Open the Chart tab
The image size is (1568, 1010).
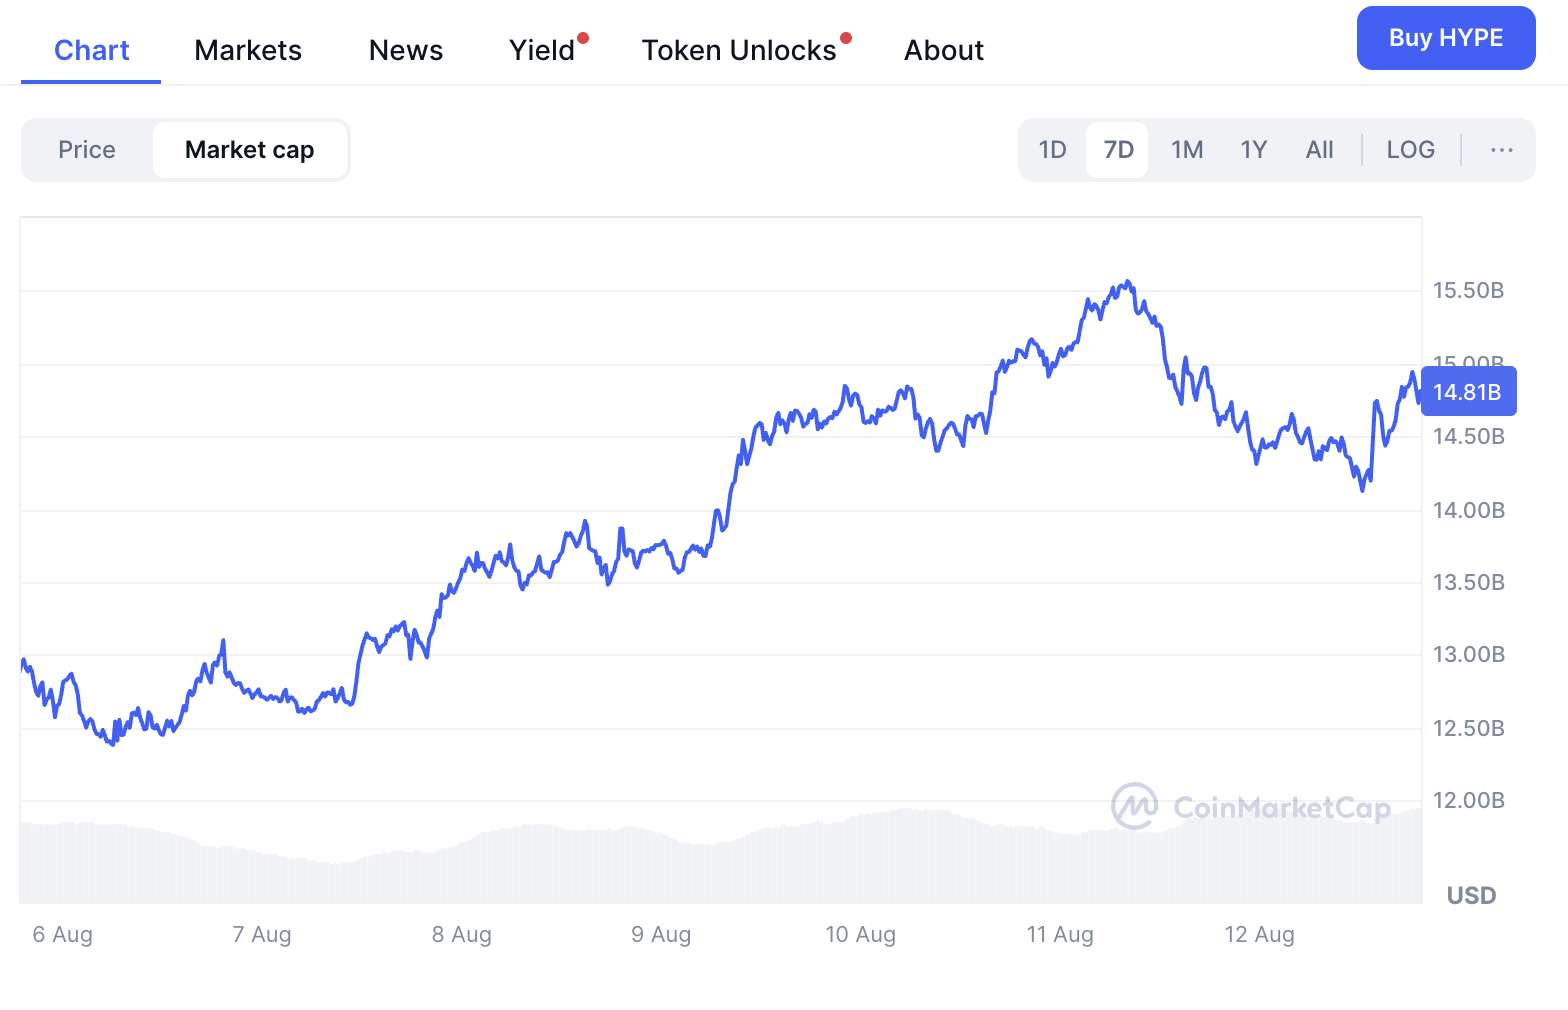(x=91, y=50)
